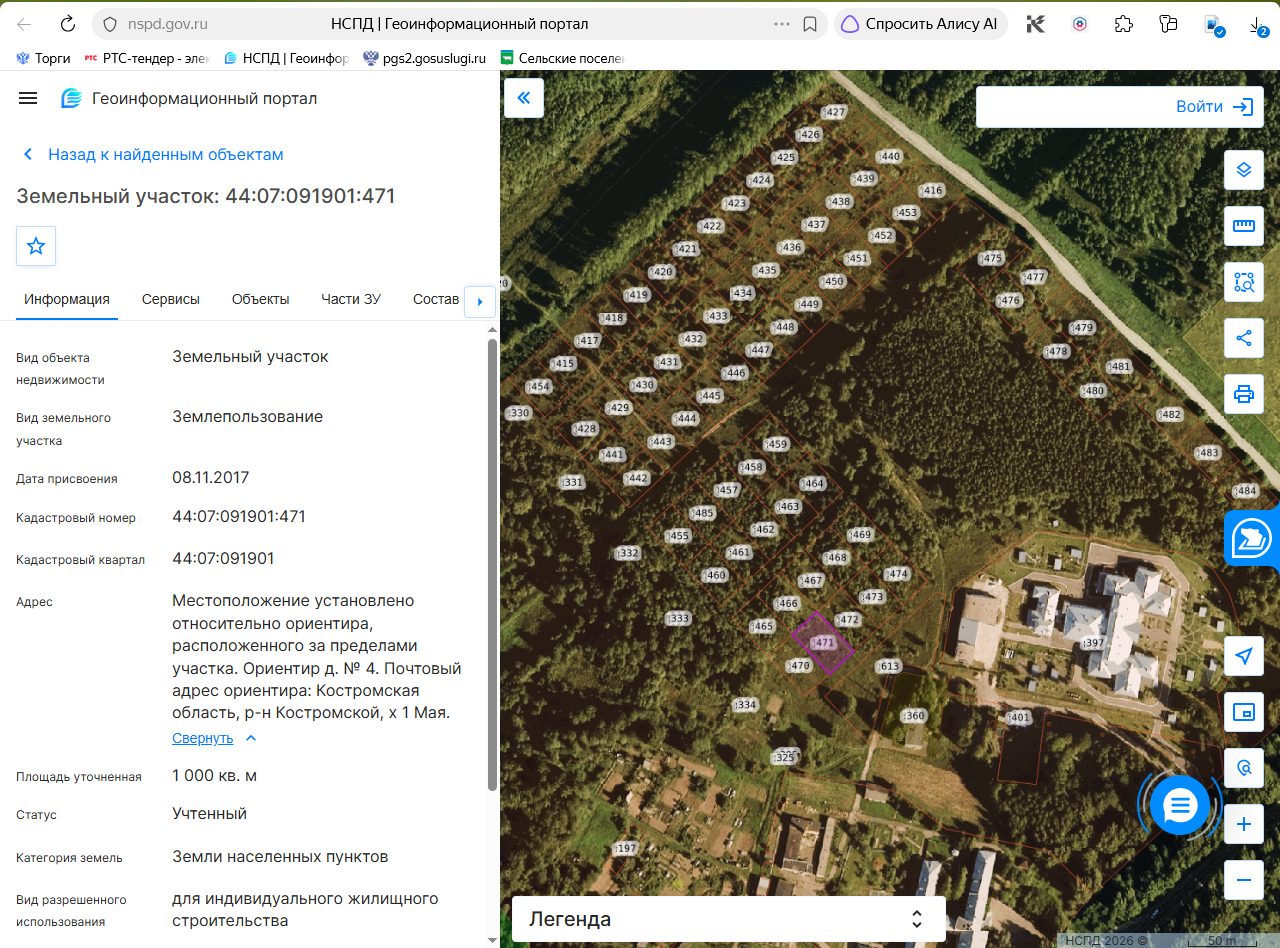Screen dimensions: 1280x948
Task: Go back via Назад к найденным объектам
Action: [x=153, y=155]
